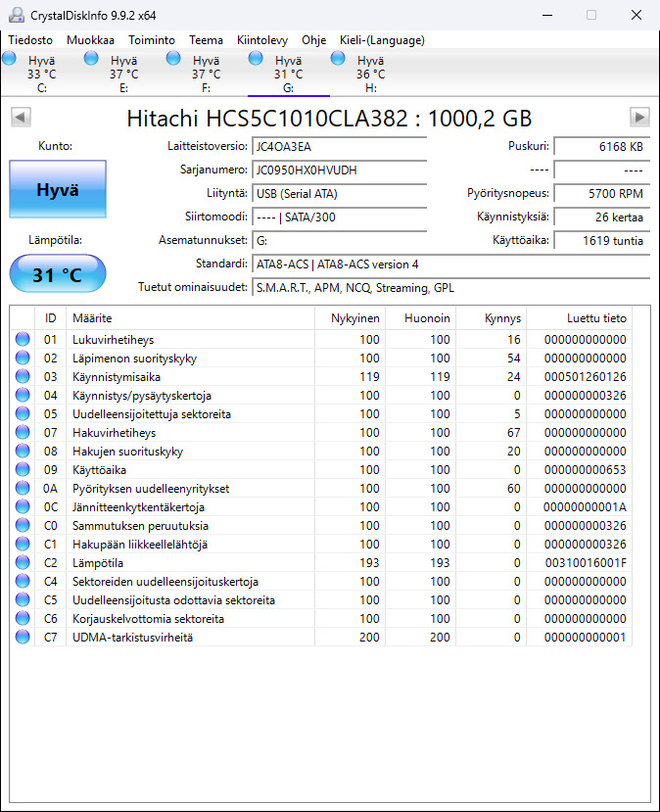This screenshot has width=660, height=812.
Task: Click status orb for Lukuvirhetiheys row
Action: [23, 339]
